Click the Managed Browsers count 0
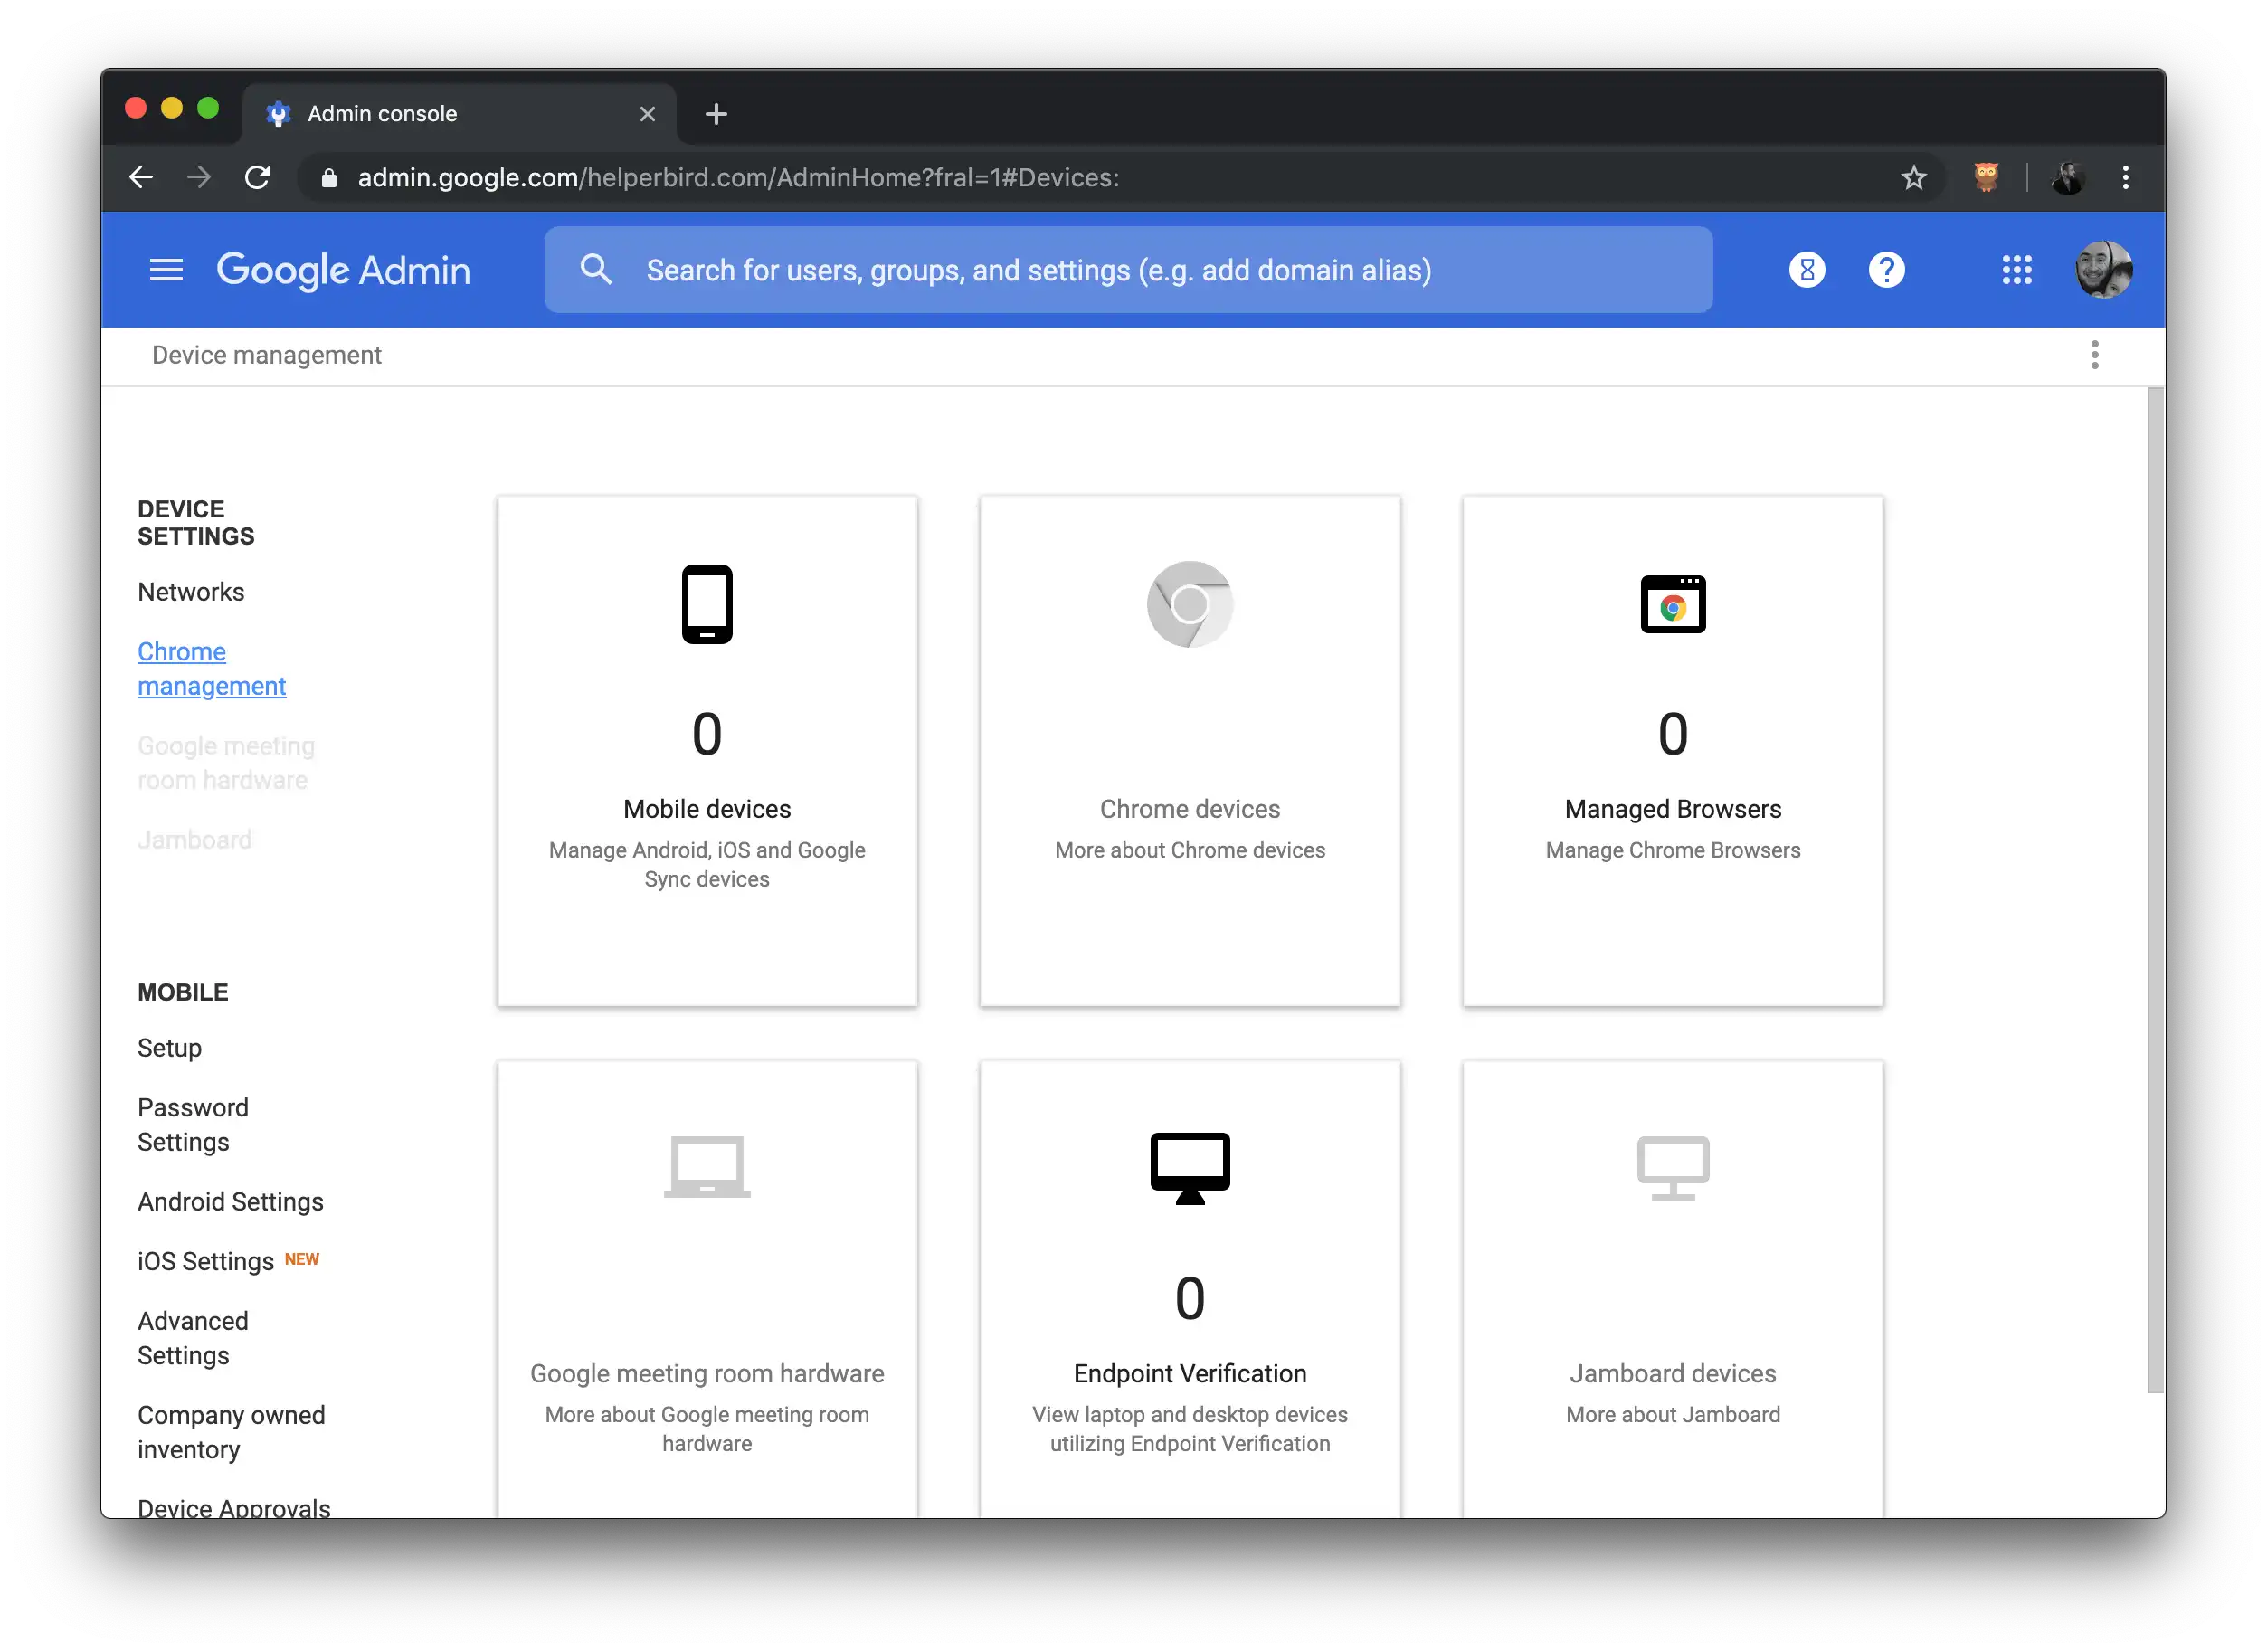 pyautogui.click(x=1672, y=735)
